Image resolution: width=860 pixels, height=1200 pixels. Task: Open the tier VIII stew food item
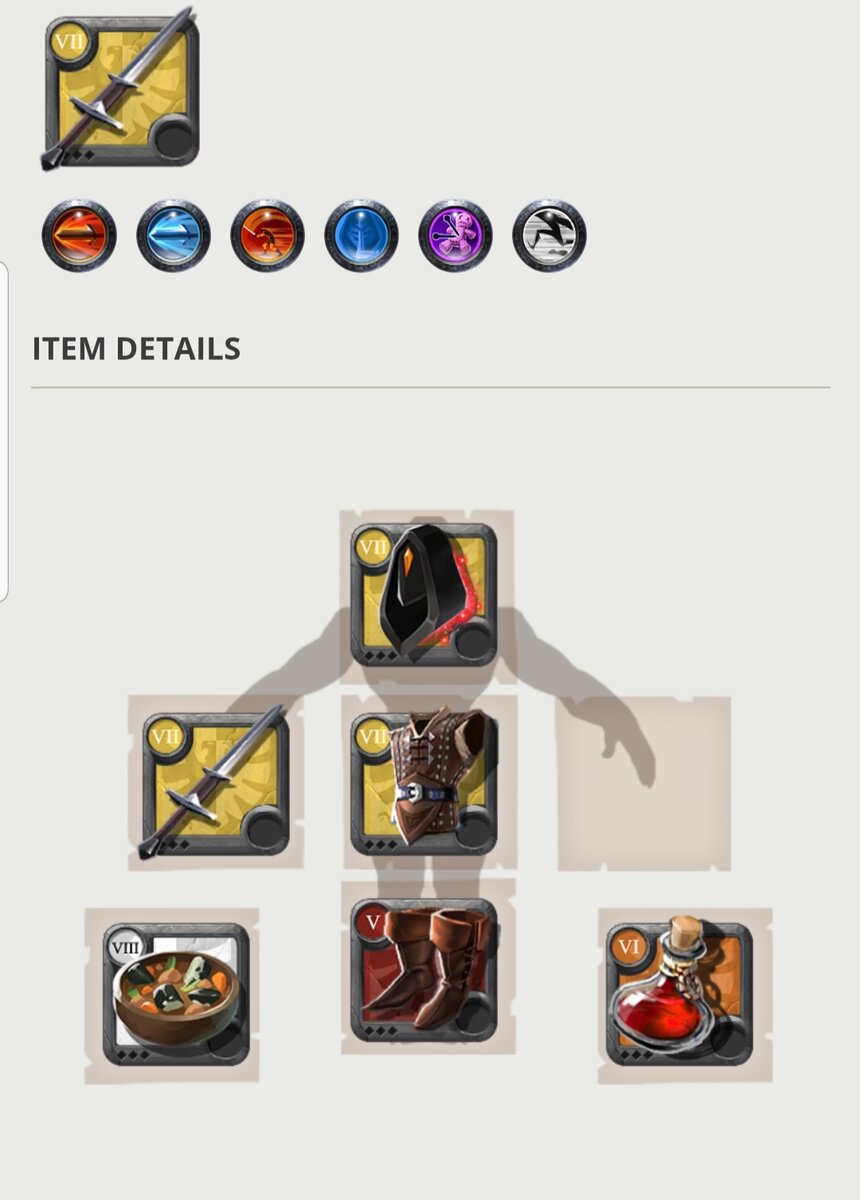(176, 994)
